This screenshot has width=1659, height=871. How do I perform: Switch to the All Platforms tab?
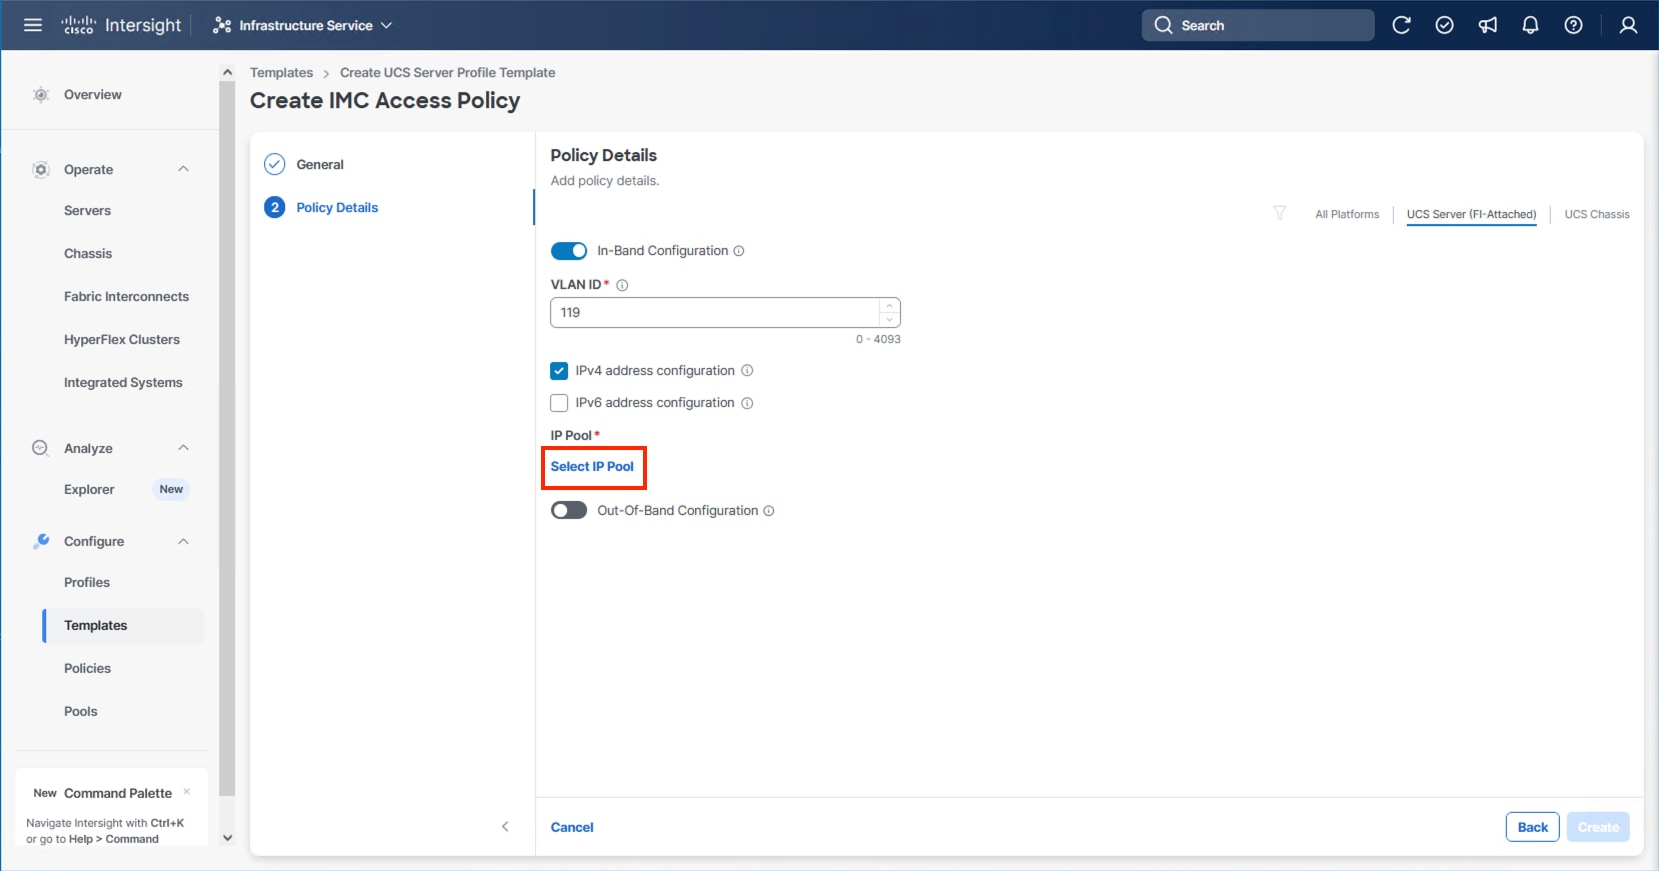pyautogui.click(x=1346, y=214)
